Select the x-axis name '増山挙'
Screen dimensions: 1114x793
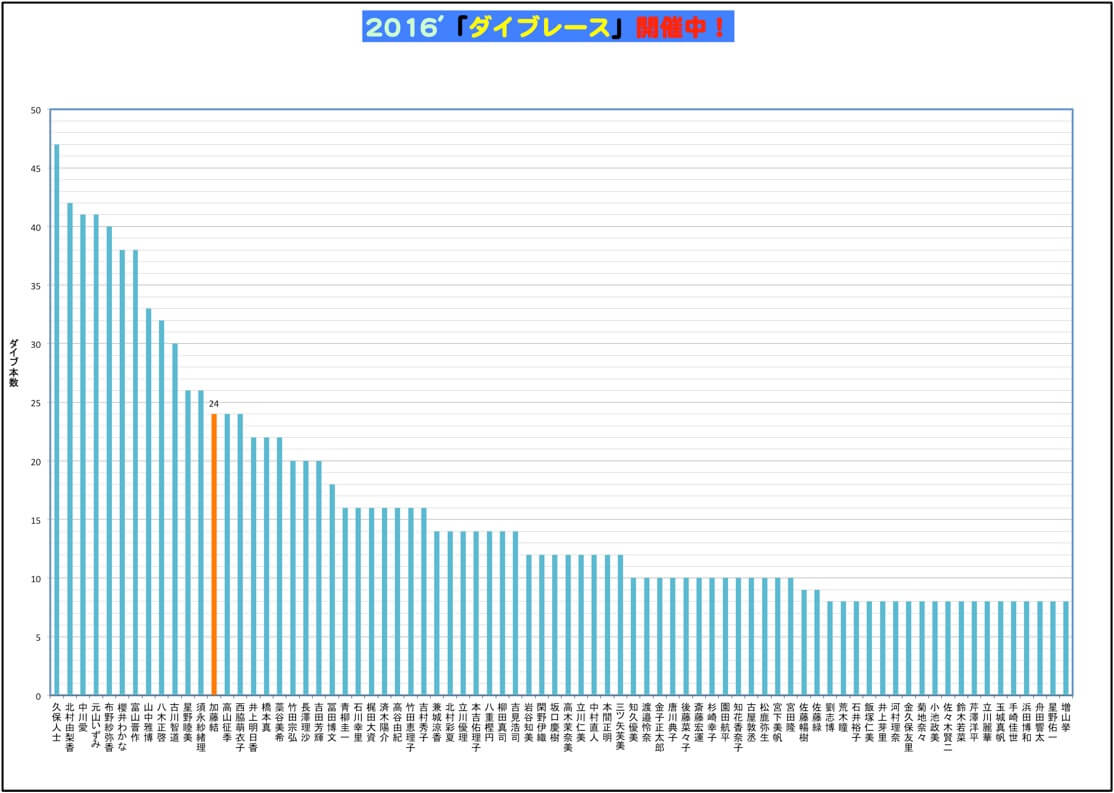pos(1066,716)
